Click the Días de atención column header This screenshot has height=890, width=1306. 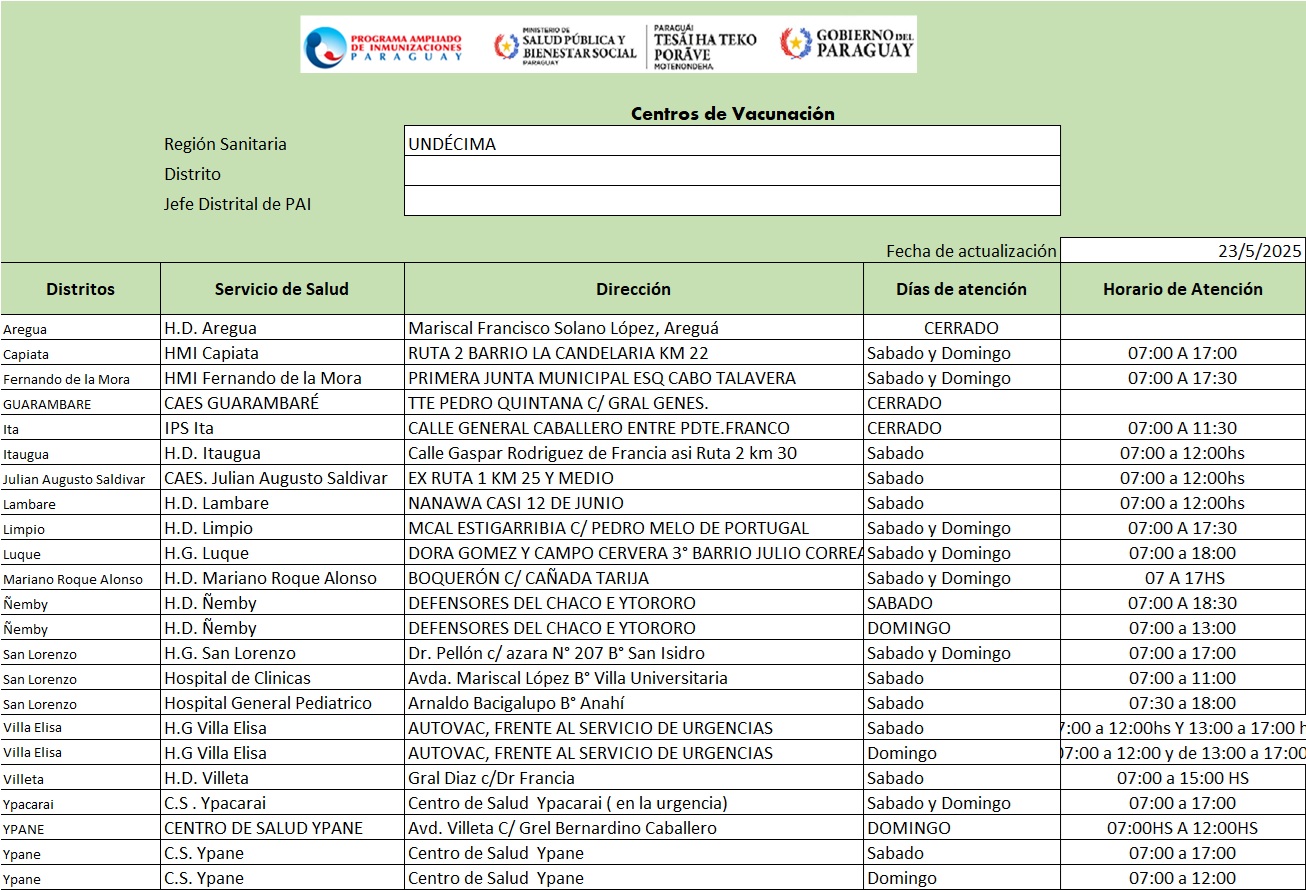tap(962, 289)
